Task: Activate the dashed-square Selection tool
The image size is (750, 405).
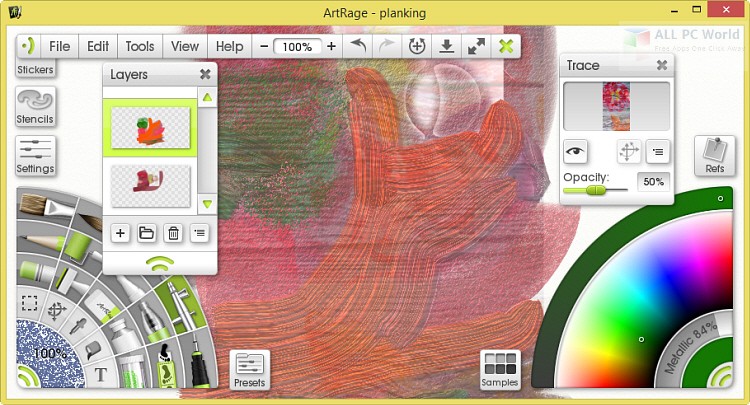Action: [x=29, y=303]
